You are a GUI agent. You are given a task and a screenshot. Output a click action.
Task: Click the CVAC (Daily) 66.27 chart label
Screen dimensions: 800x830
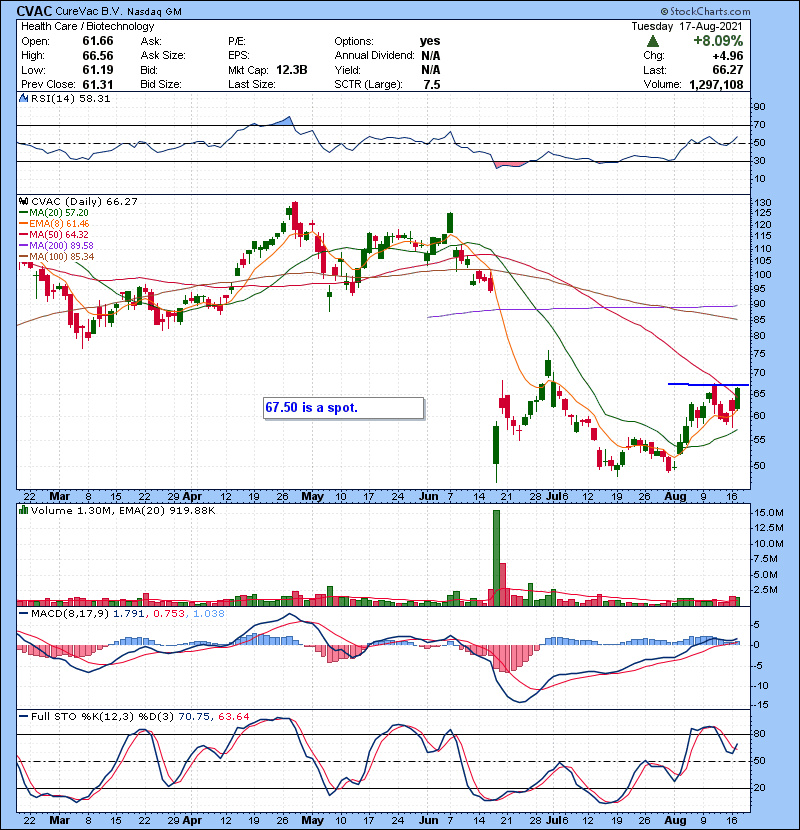(84, 202)
